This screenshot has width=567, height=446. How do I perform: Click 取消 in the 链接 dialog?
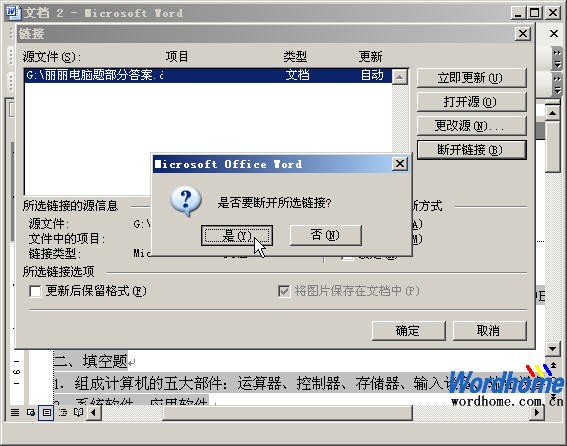(x=490, y=331)
